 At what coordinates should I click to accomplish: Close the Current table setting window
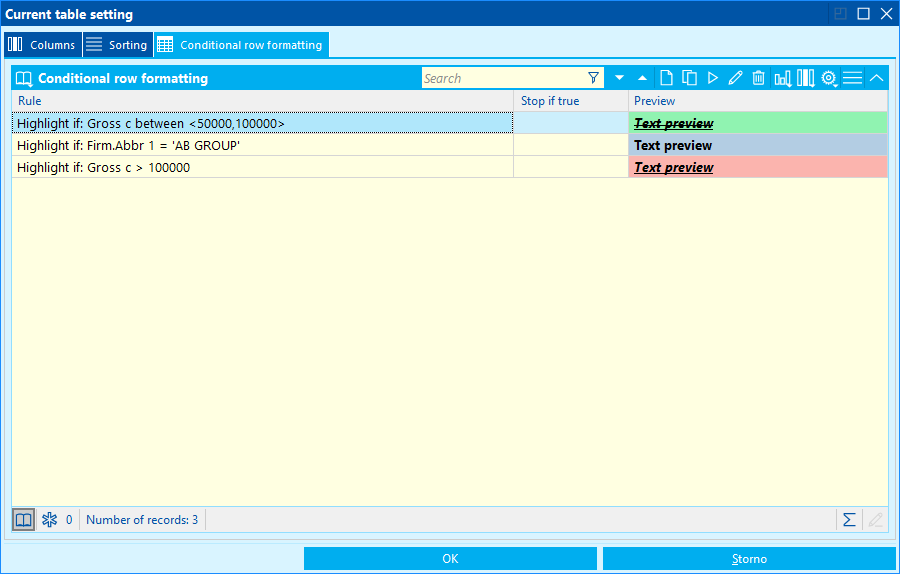(886, 14)
